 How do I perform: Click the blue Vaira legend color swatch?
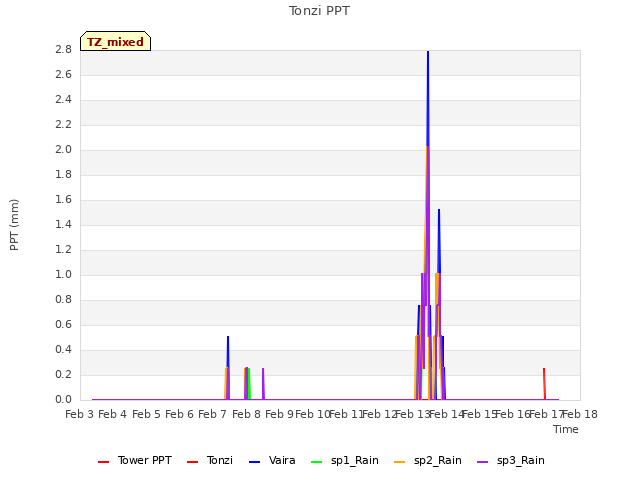tap(254, 462)
